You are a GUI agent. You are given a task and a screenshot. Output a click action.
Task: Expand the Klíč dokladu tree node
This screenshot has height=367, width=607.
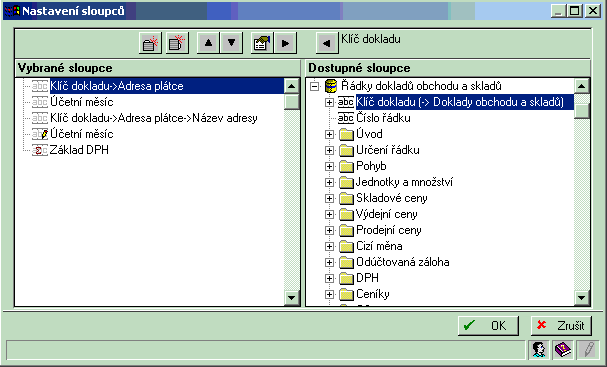tap(329, 102)
